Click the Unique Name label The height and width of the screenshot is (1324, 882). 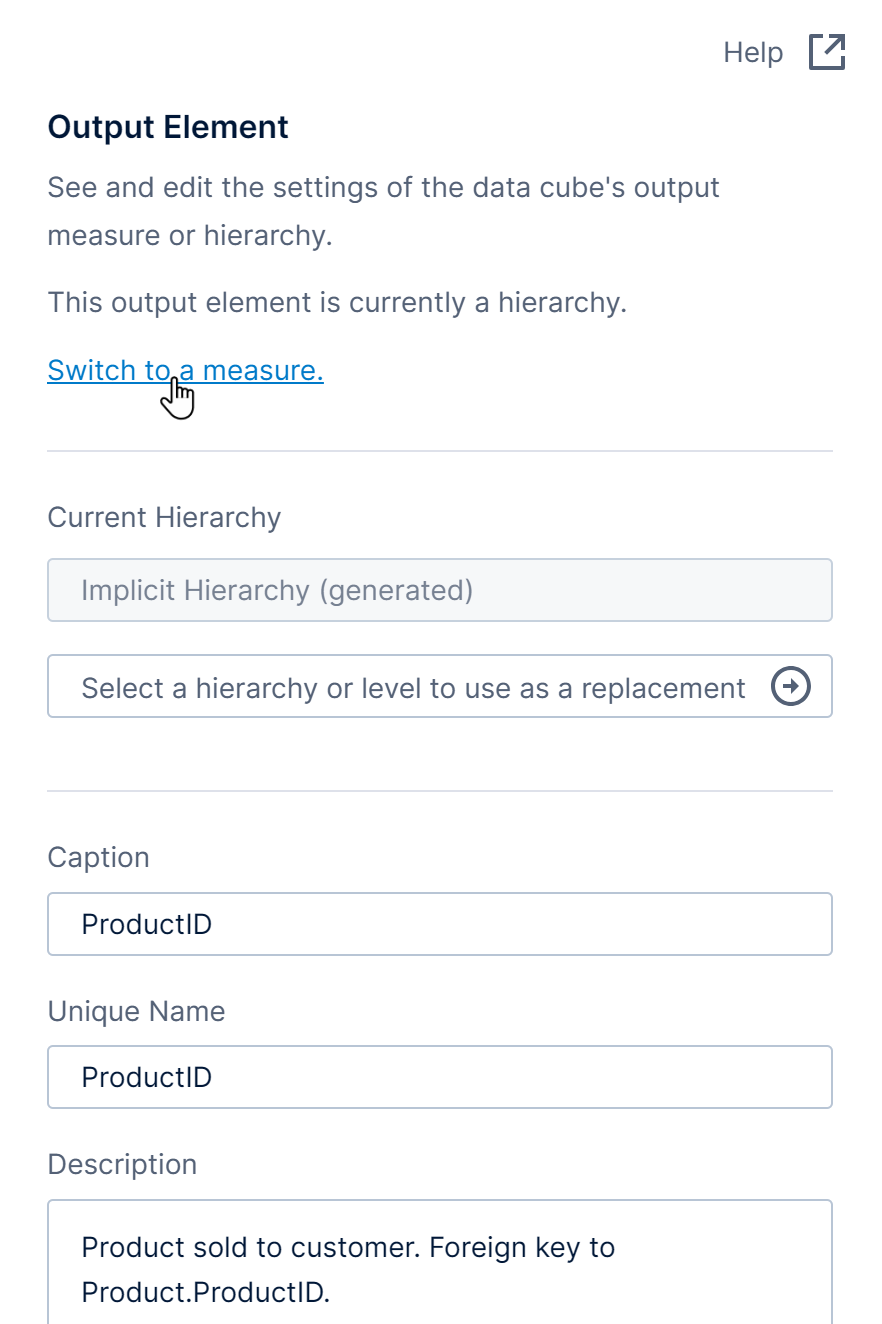[x=136, y=1011]
